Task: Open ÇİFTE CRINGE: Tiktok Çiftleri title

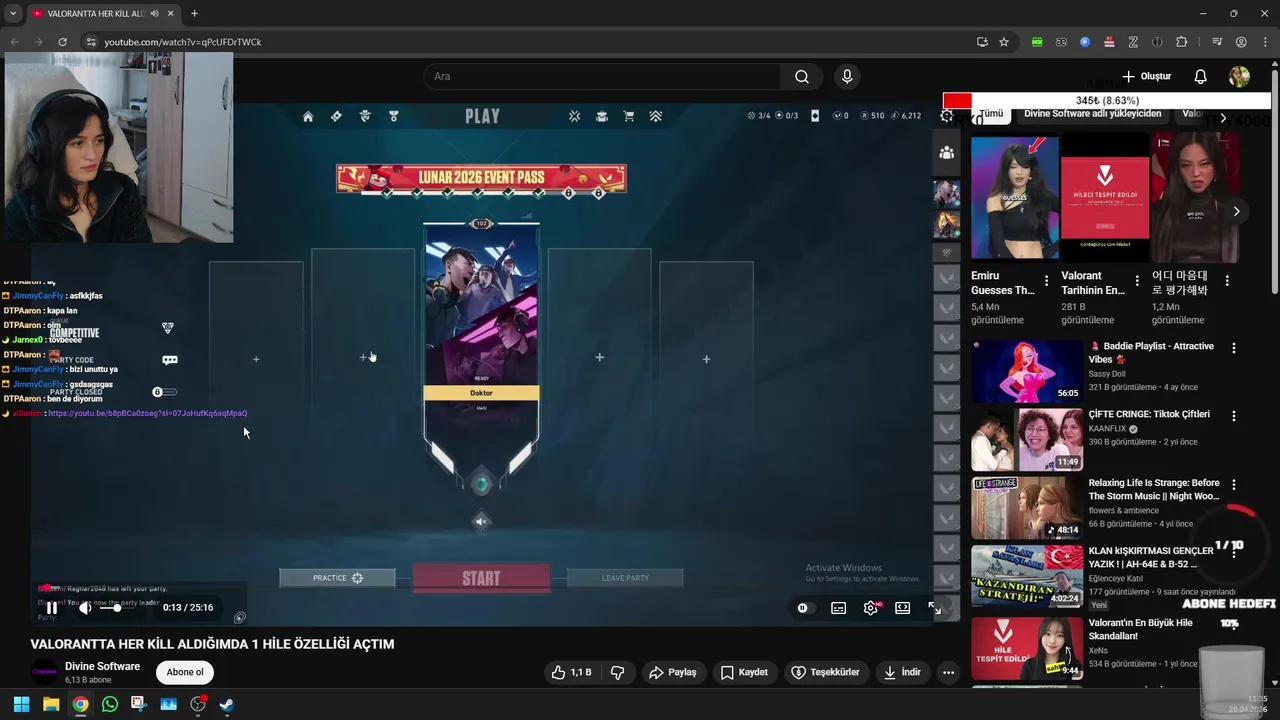Action: (1149, 414)
